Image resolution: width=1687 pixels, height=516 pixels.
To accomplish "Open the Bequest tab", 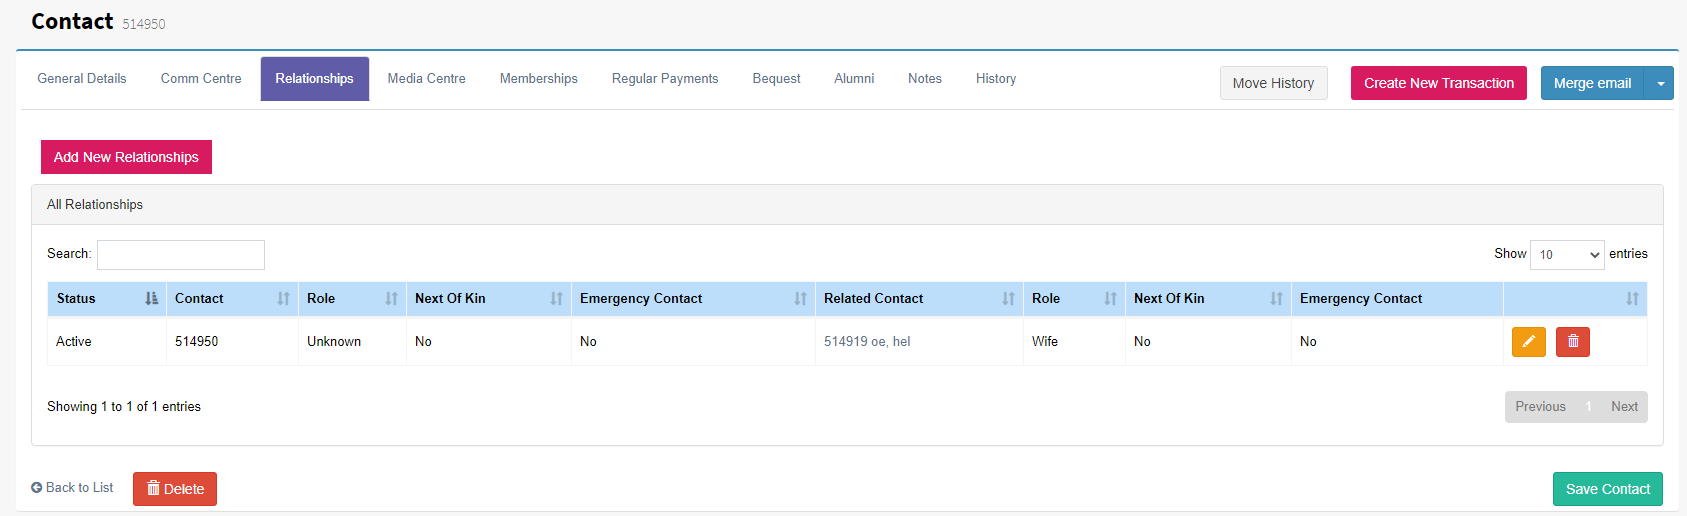I will click(x=776, y=79).
